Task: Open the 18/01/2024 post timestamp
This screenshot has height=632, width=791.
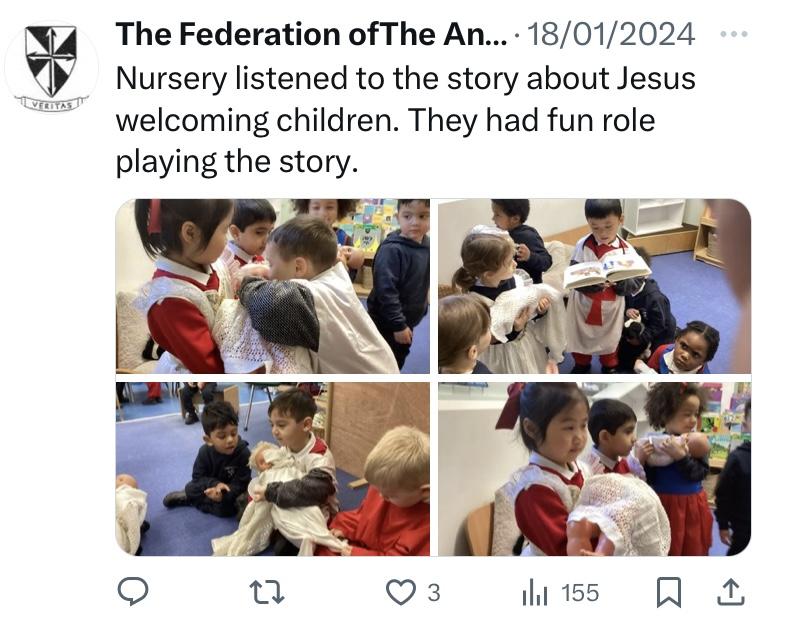Action: tap(610, 34)
